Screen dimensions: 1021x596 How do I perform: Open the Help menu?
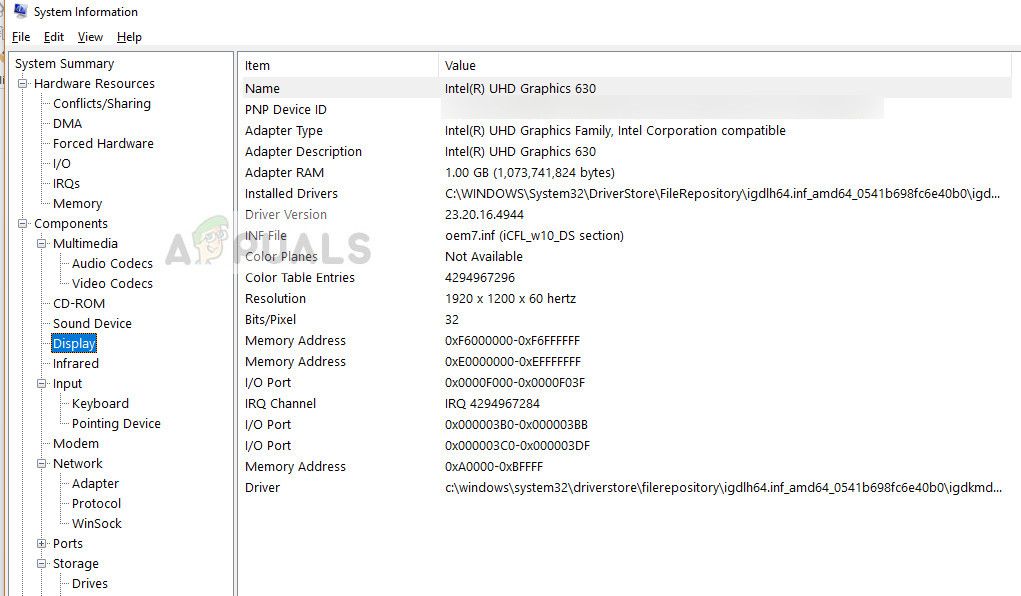tap(129, 37)
